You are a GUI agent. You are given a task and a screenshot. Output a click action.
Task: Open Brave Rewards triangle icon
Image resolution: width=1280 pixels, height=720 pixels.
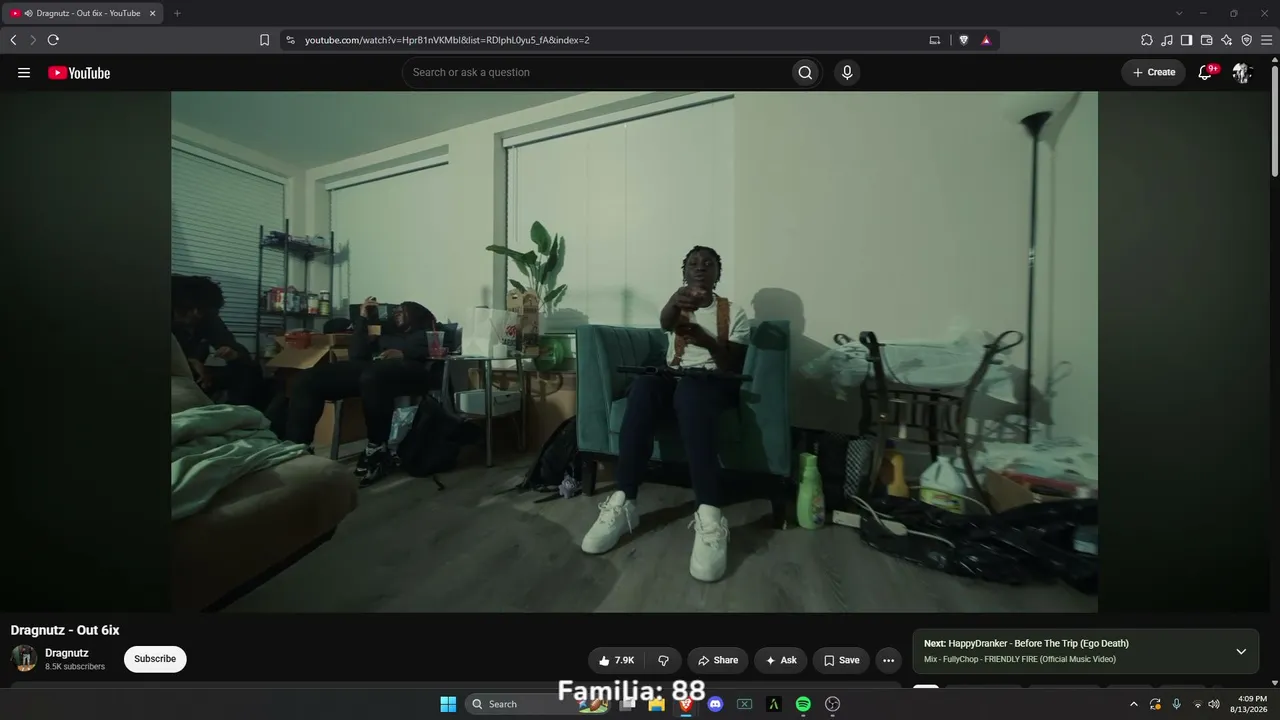986,40
